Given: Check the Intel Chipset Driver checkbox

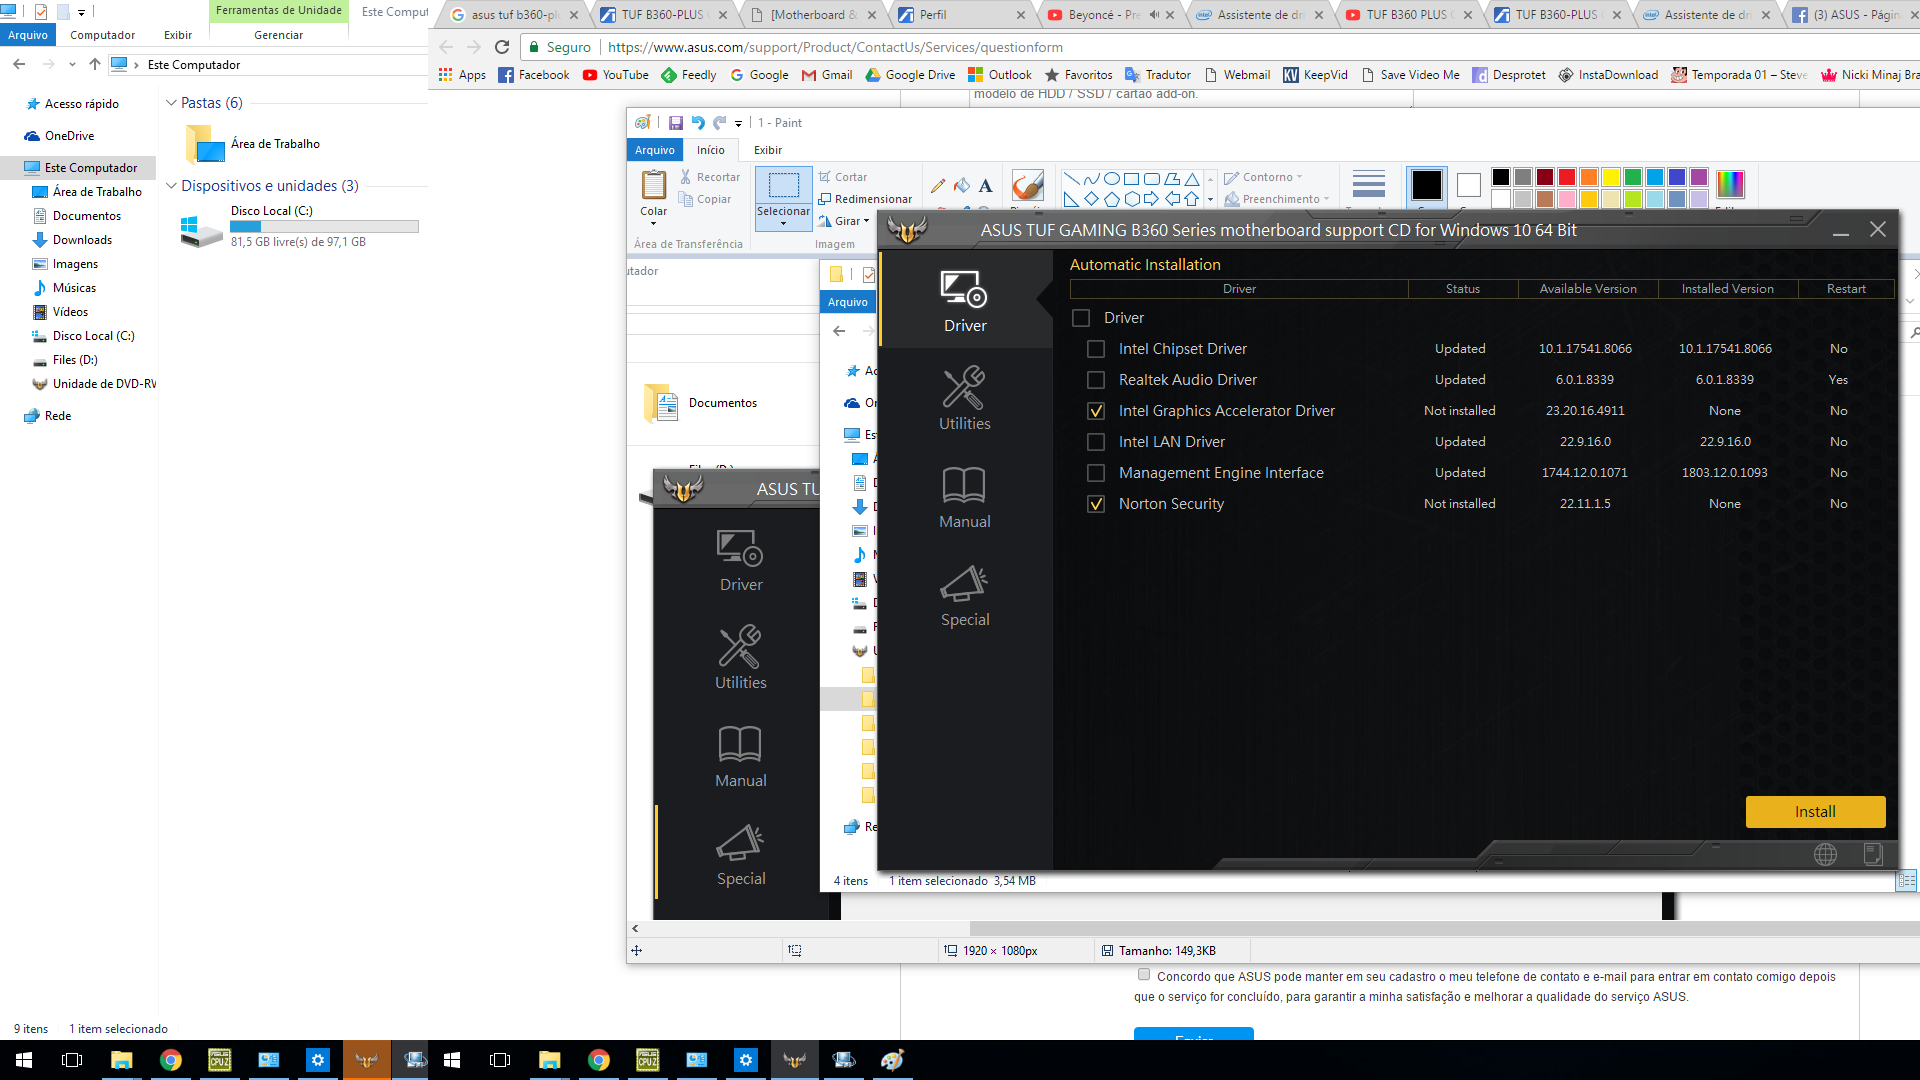Looking at the screenshot, I should click(1096, 349).
